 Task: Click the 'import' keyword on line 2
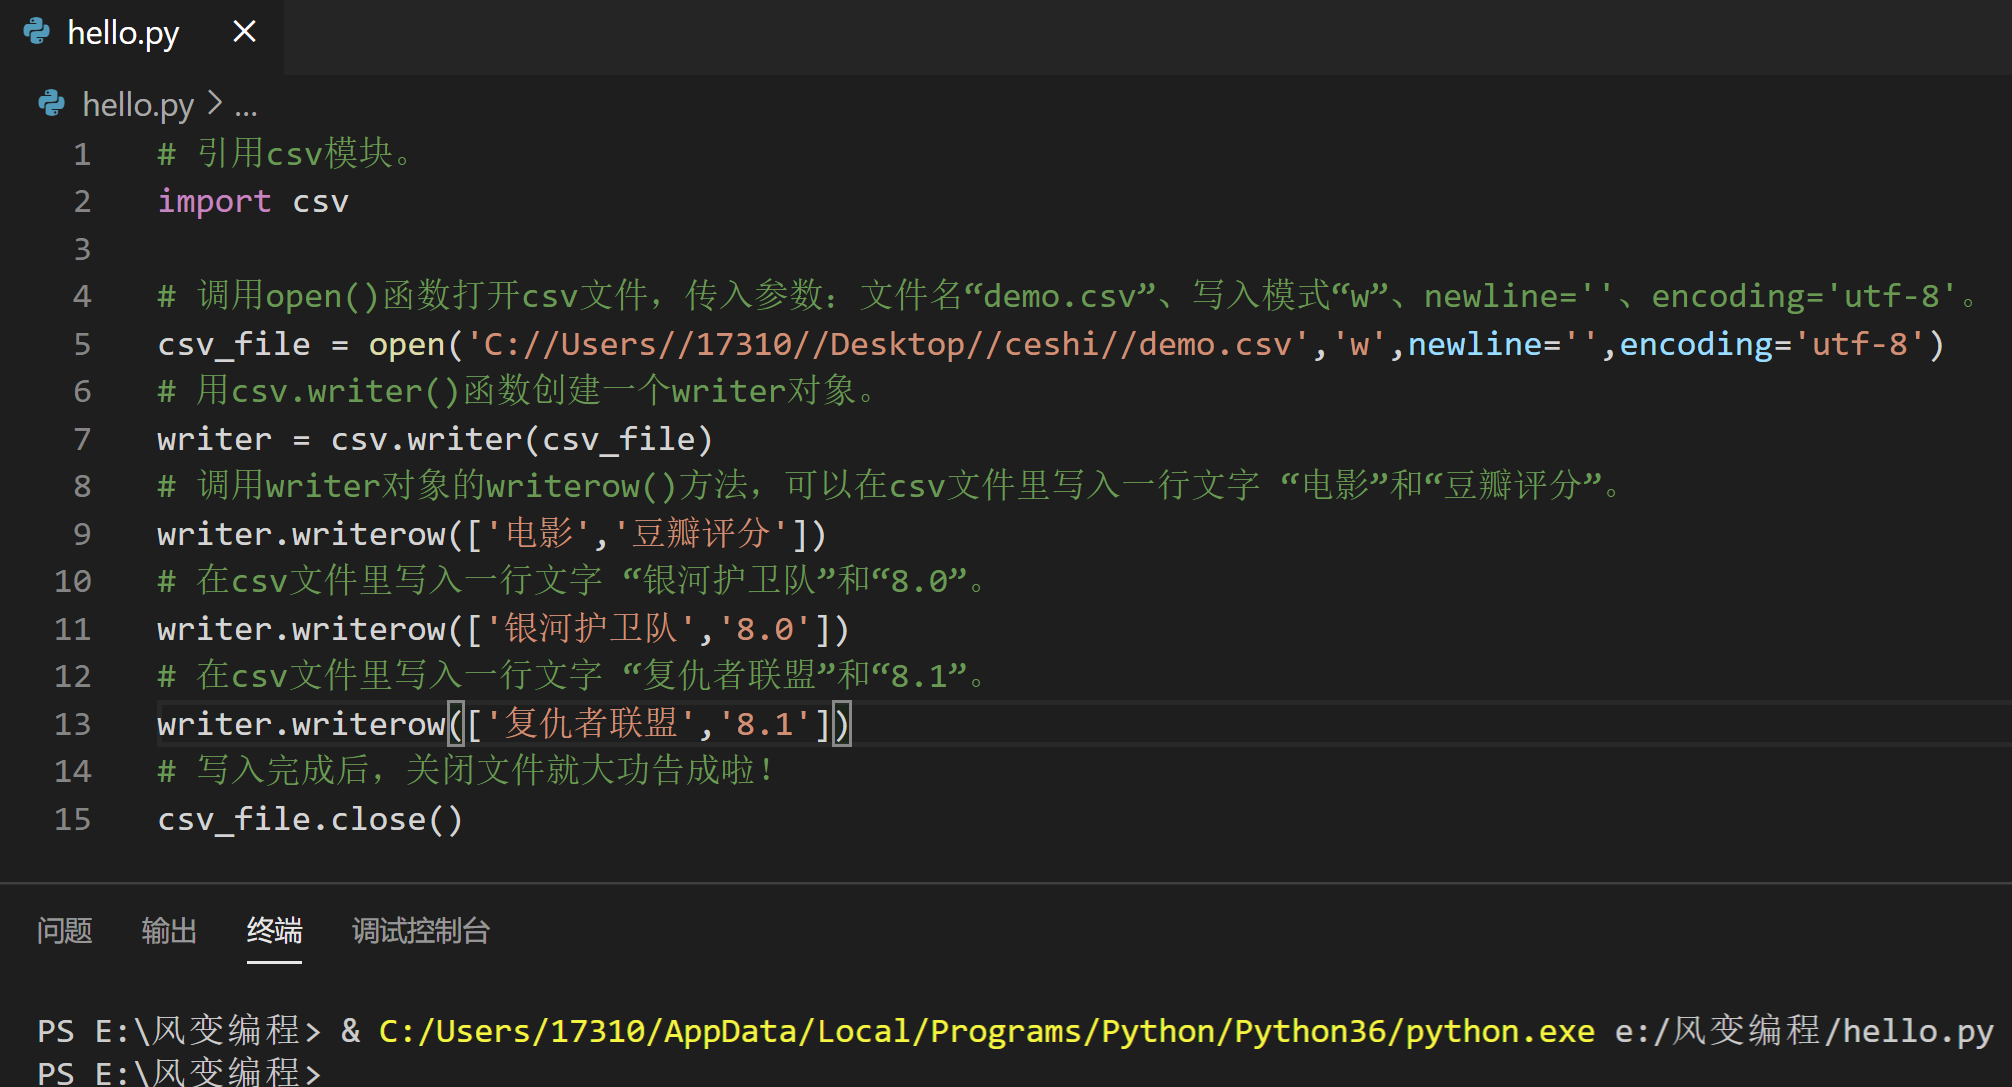coord(214,201)
